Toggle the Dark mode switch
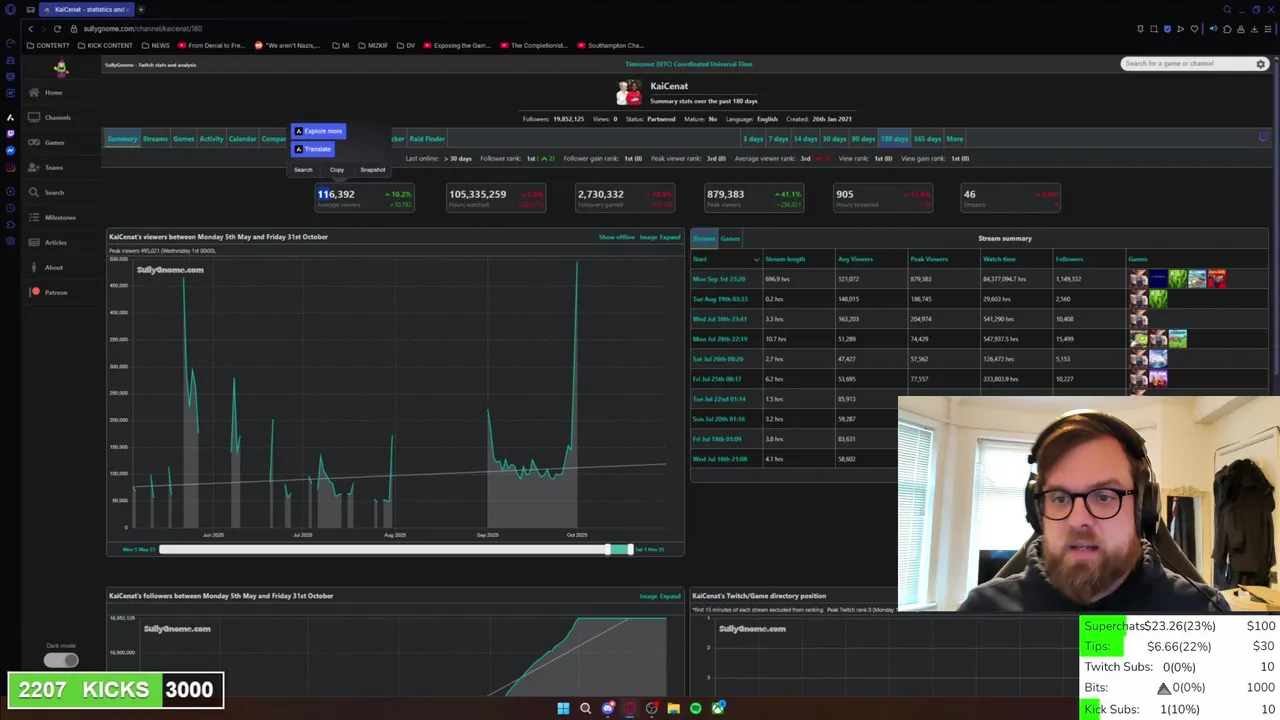The image size is (1280, 720). [x=60, y=660]
